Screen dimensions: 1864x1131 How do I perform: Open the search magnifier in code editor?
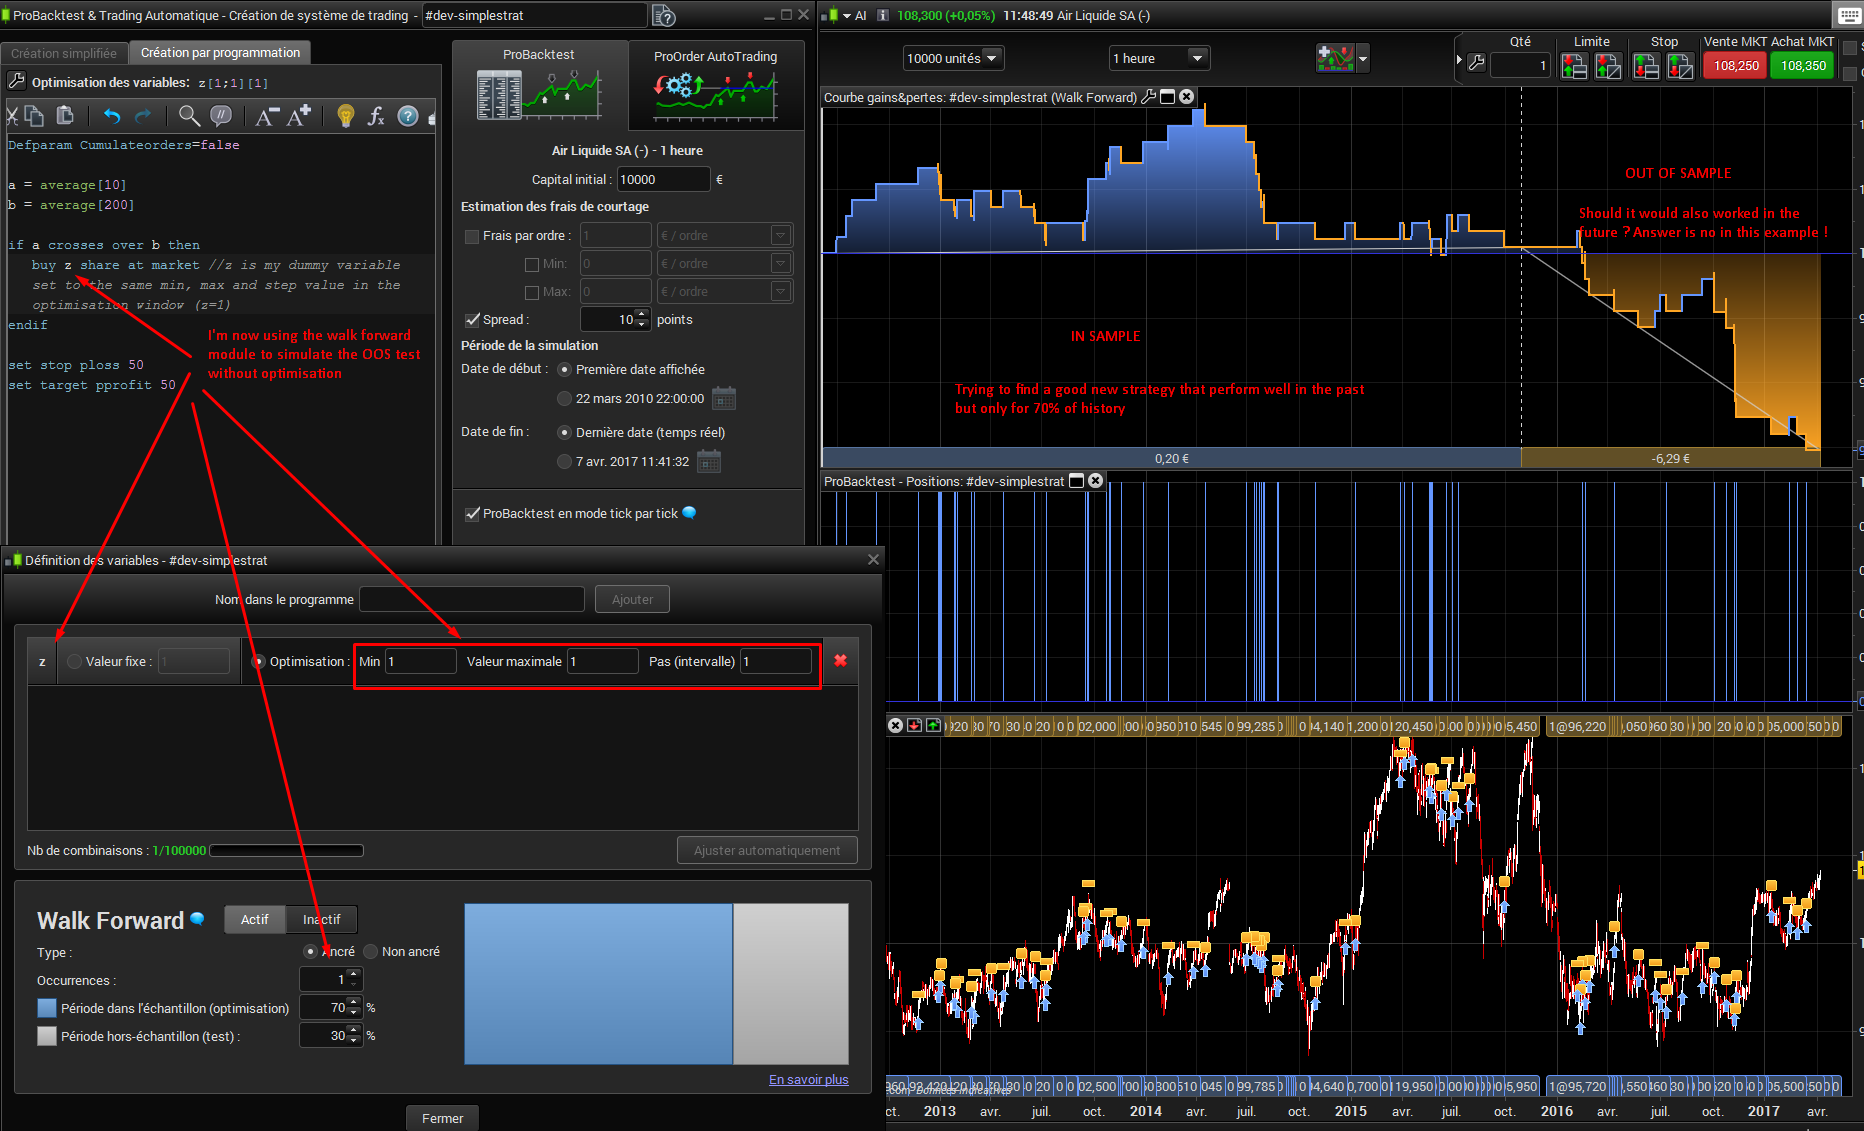tap(188, 116)
